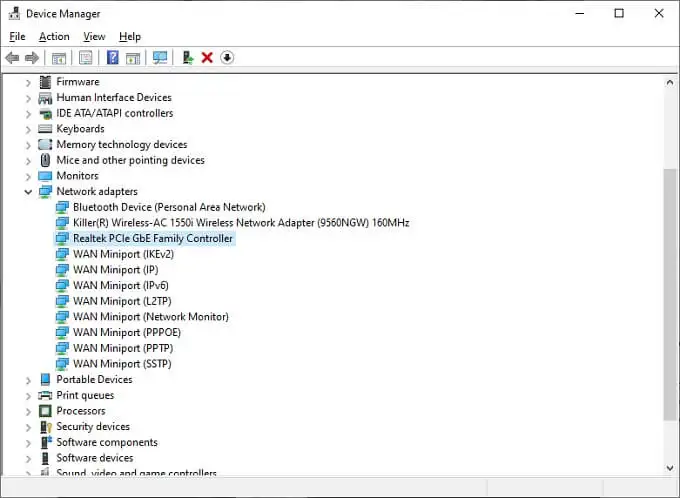Viewport: 680px width, 498px height.
Task: Click the Bluetooth Device adapter icon
Action: tap(62, 207)
